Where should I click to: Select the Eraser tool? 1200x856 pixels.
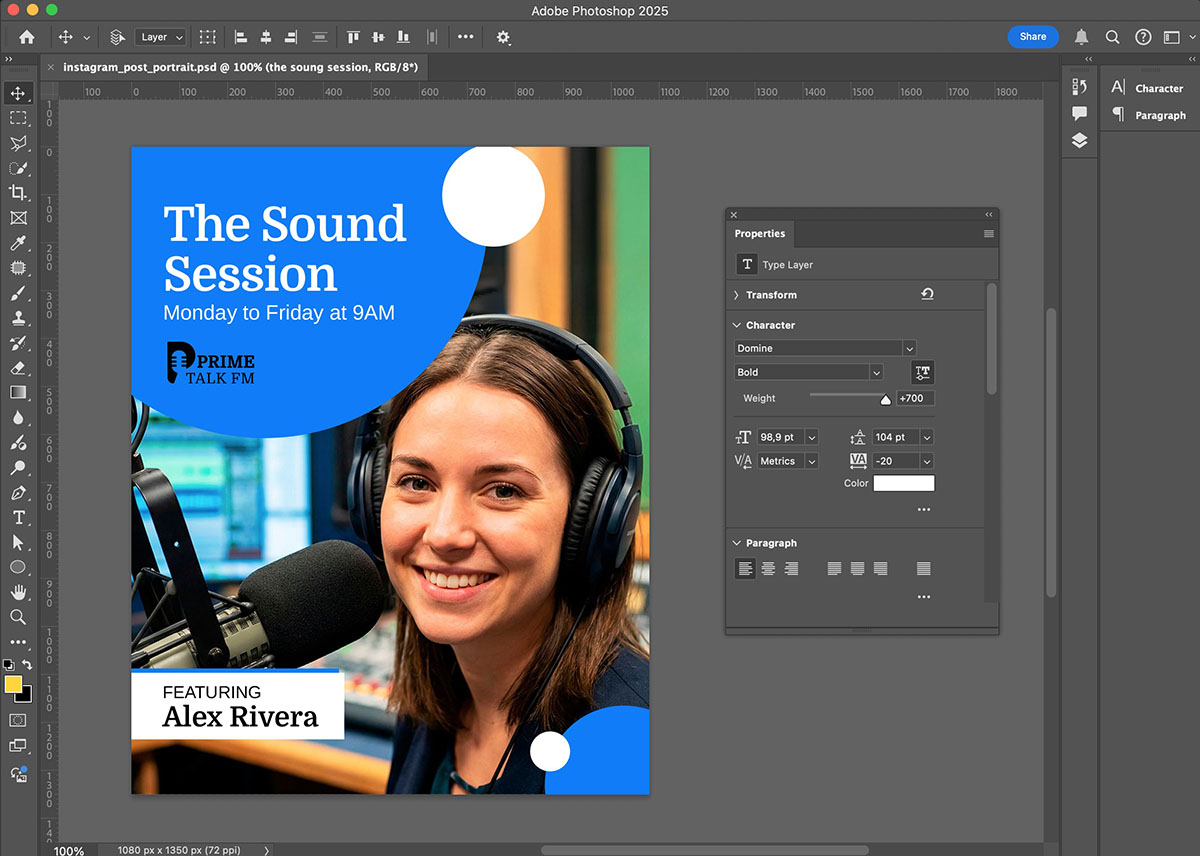tap(18, 368)
